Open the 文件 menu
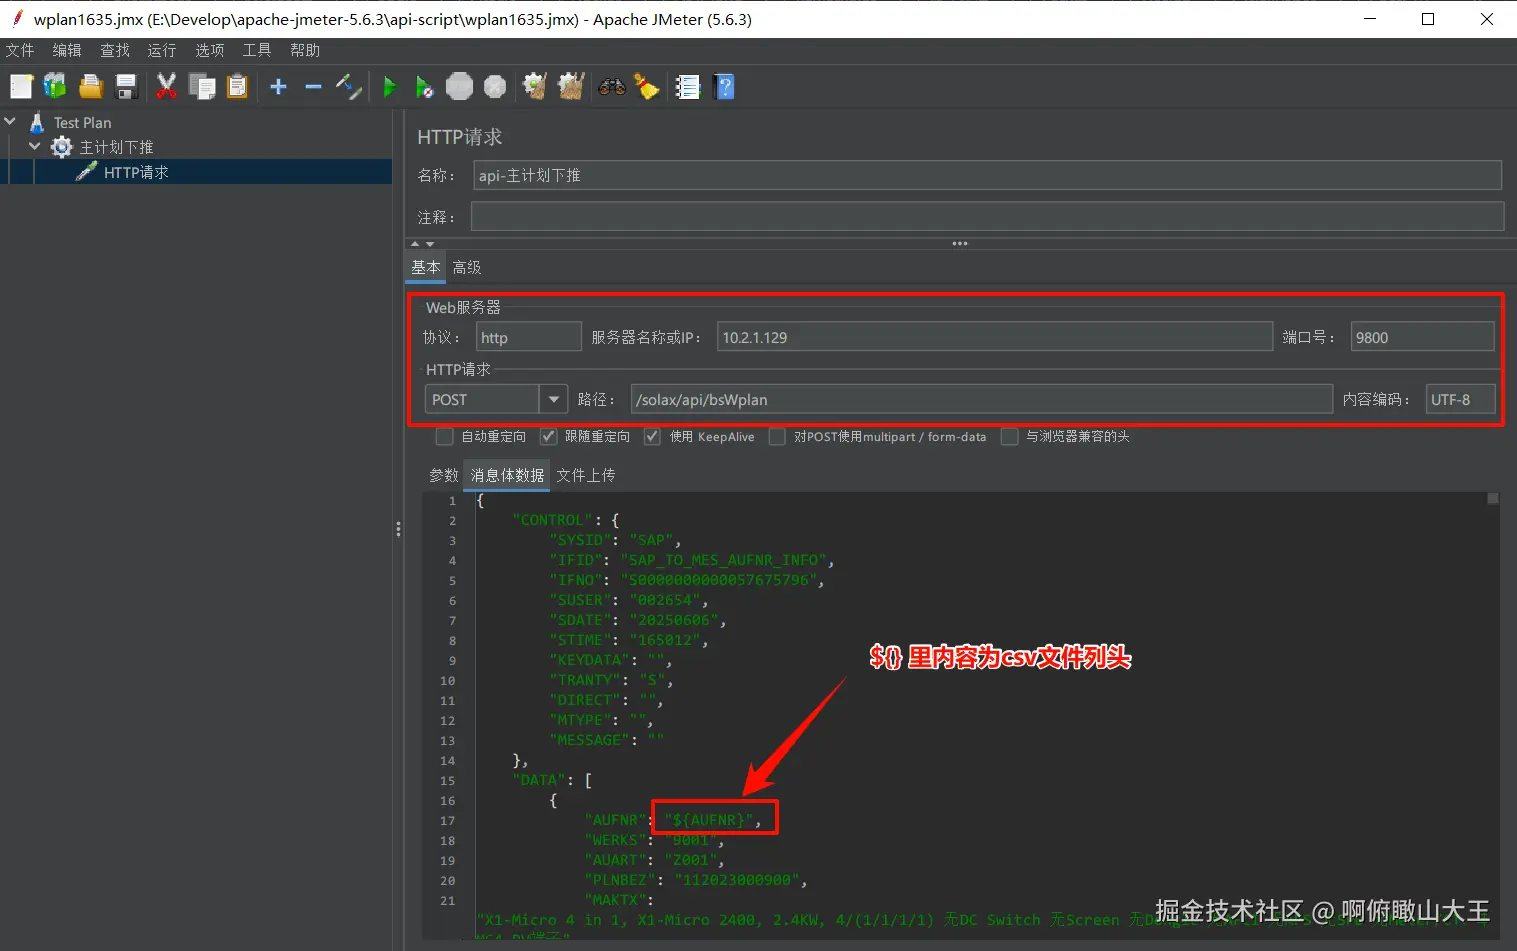This screenshot has width=1517, height=951. coord(20,50)
